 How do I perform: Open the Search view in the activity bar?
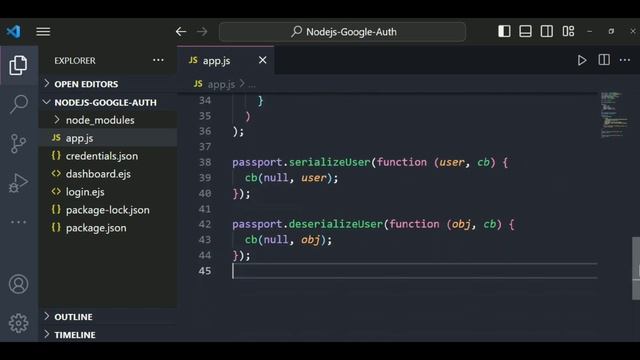coord(18,104)
